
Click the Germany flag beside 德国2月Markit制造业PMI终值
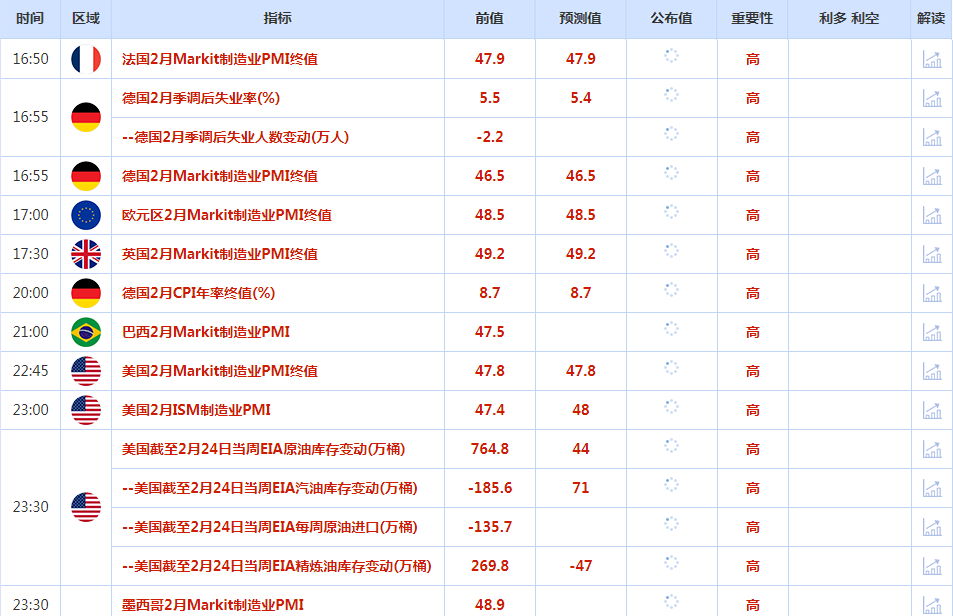click(x=86, y=176)
